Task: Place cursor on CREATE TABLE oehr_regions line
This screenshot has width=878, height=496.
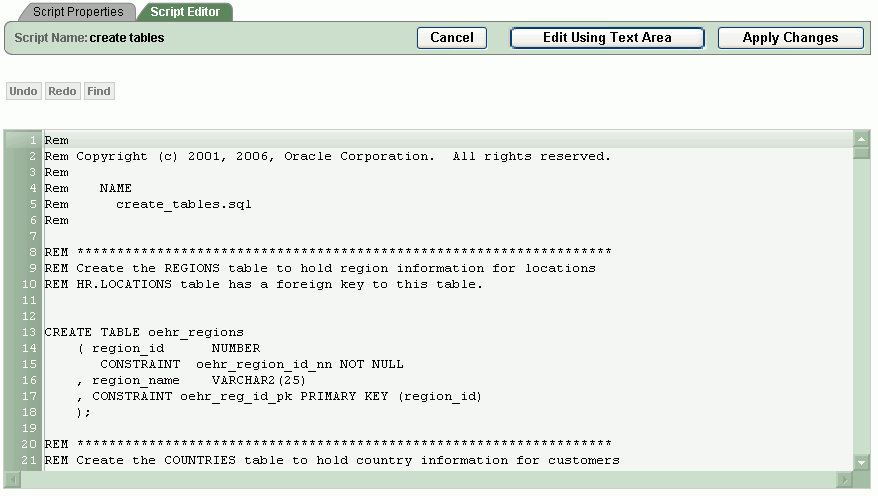Action: pyautogui.click(x=144, y=332)
